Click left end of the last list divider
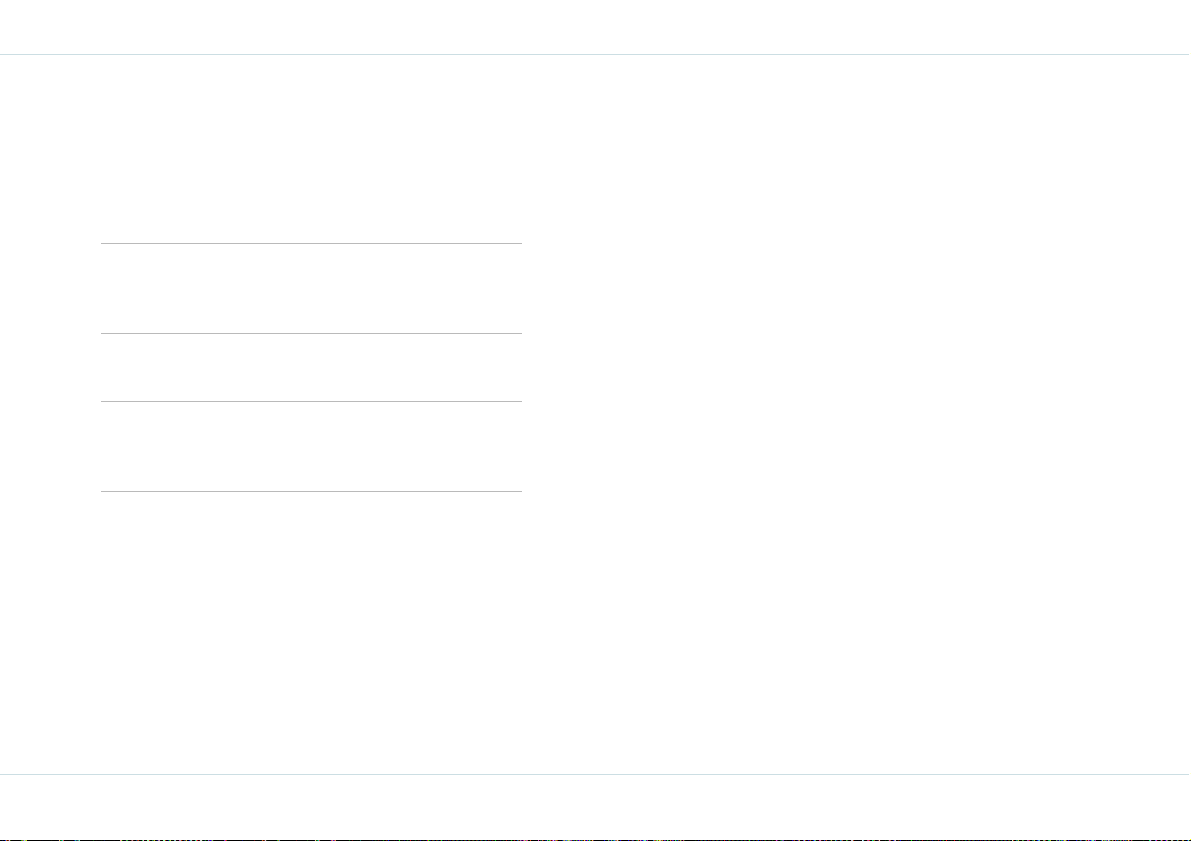Image resolution: width=1191 pixels, height=841 pixels. 104,492
